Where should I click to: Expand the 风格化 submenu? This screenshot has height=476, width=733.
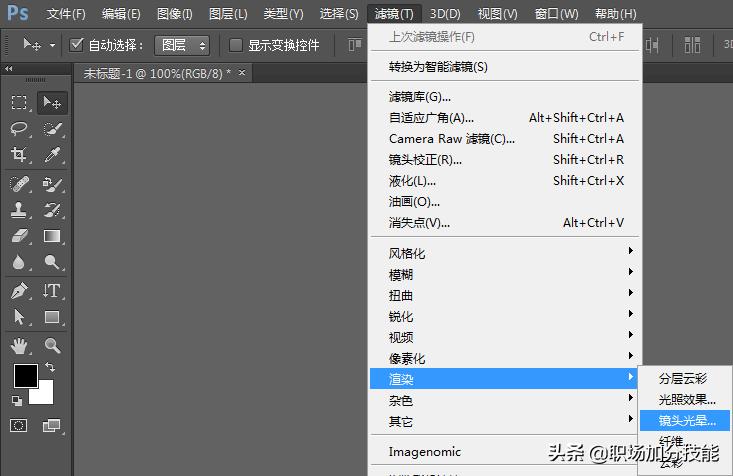(506, 253)
